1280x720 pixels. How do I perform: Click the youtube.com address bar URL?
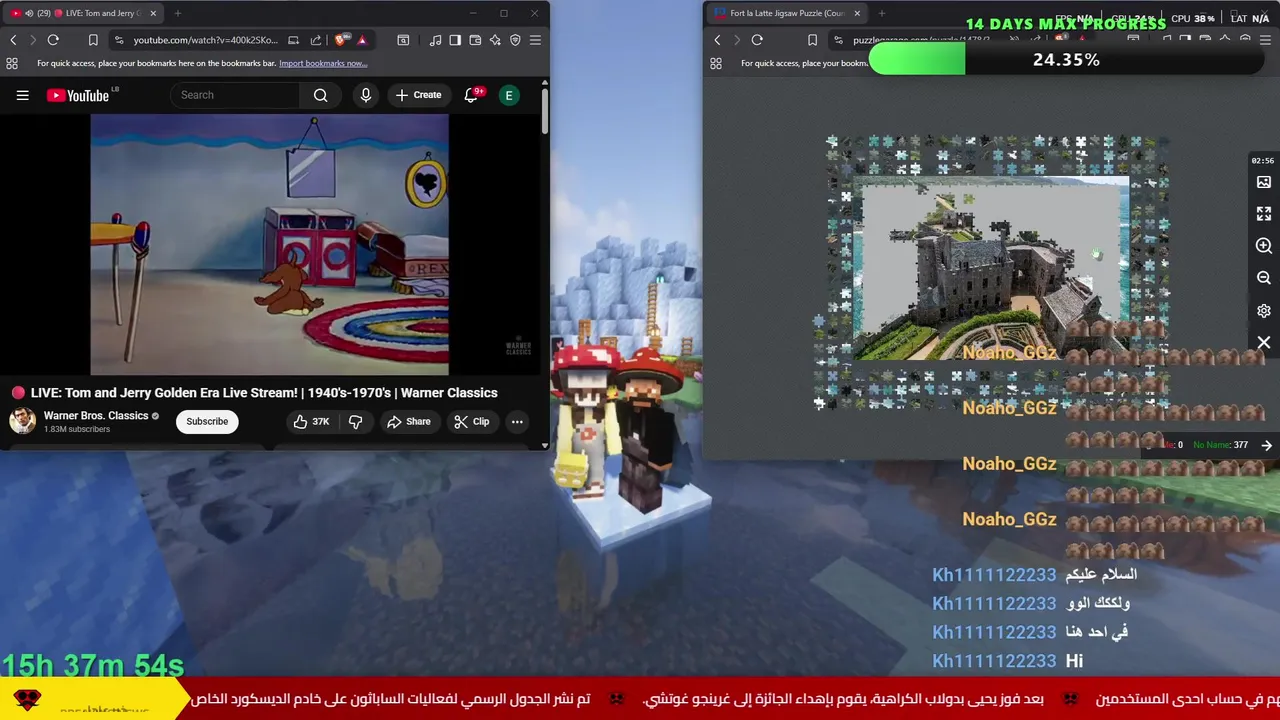[x=205, y=40]
